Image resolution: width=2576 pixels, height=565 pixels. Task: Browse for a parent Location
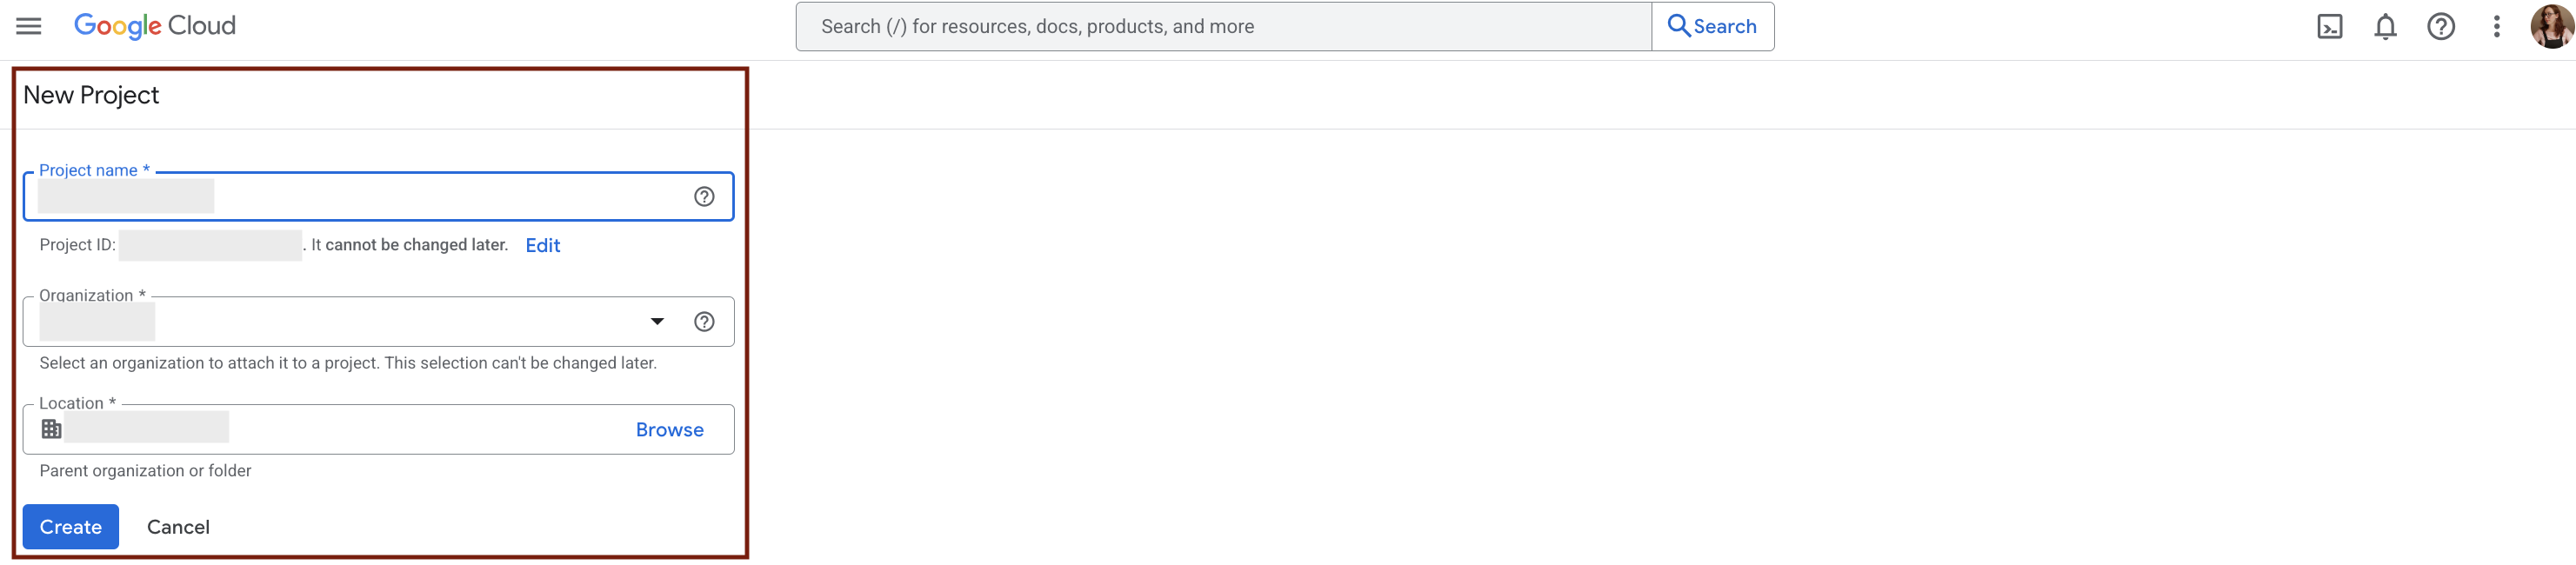(668, 429)
